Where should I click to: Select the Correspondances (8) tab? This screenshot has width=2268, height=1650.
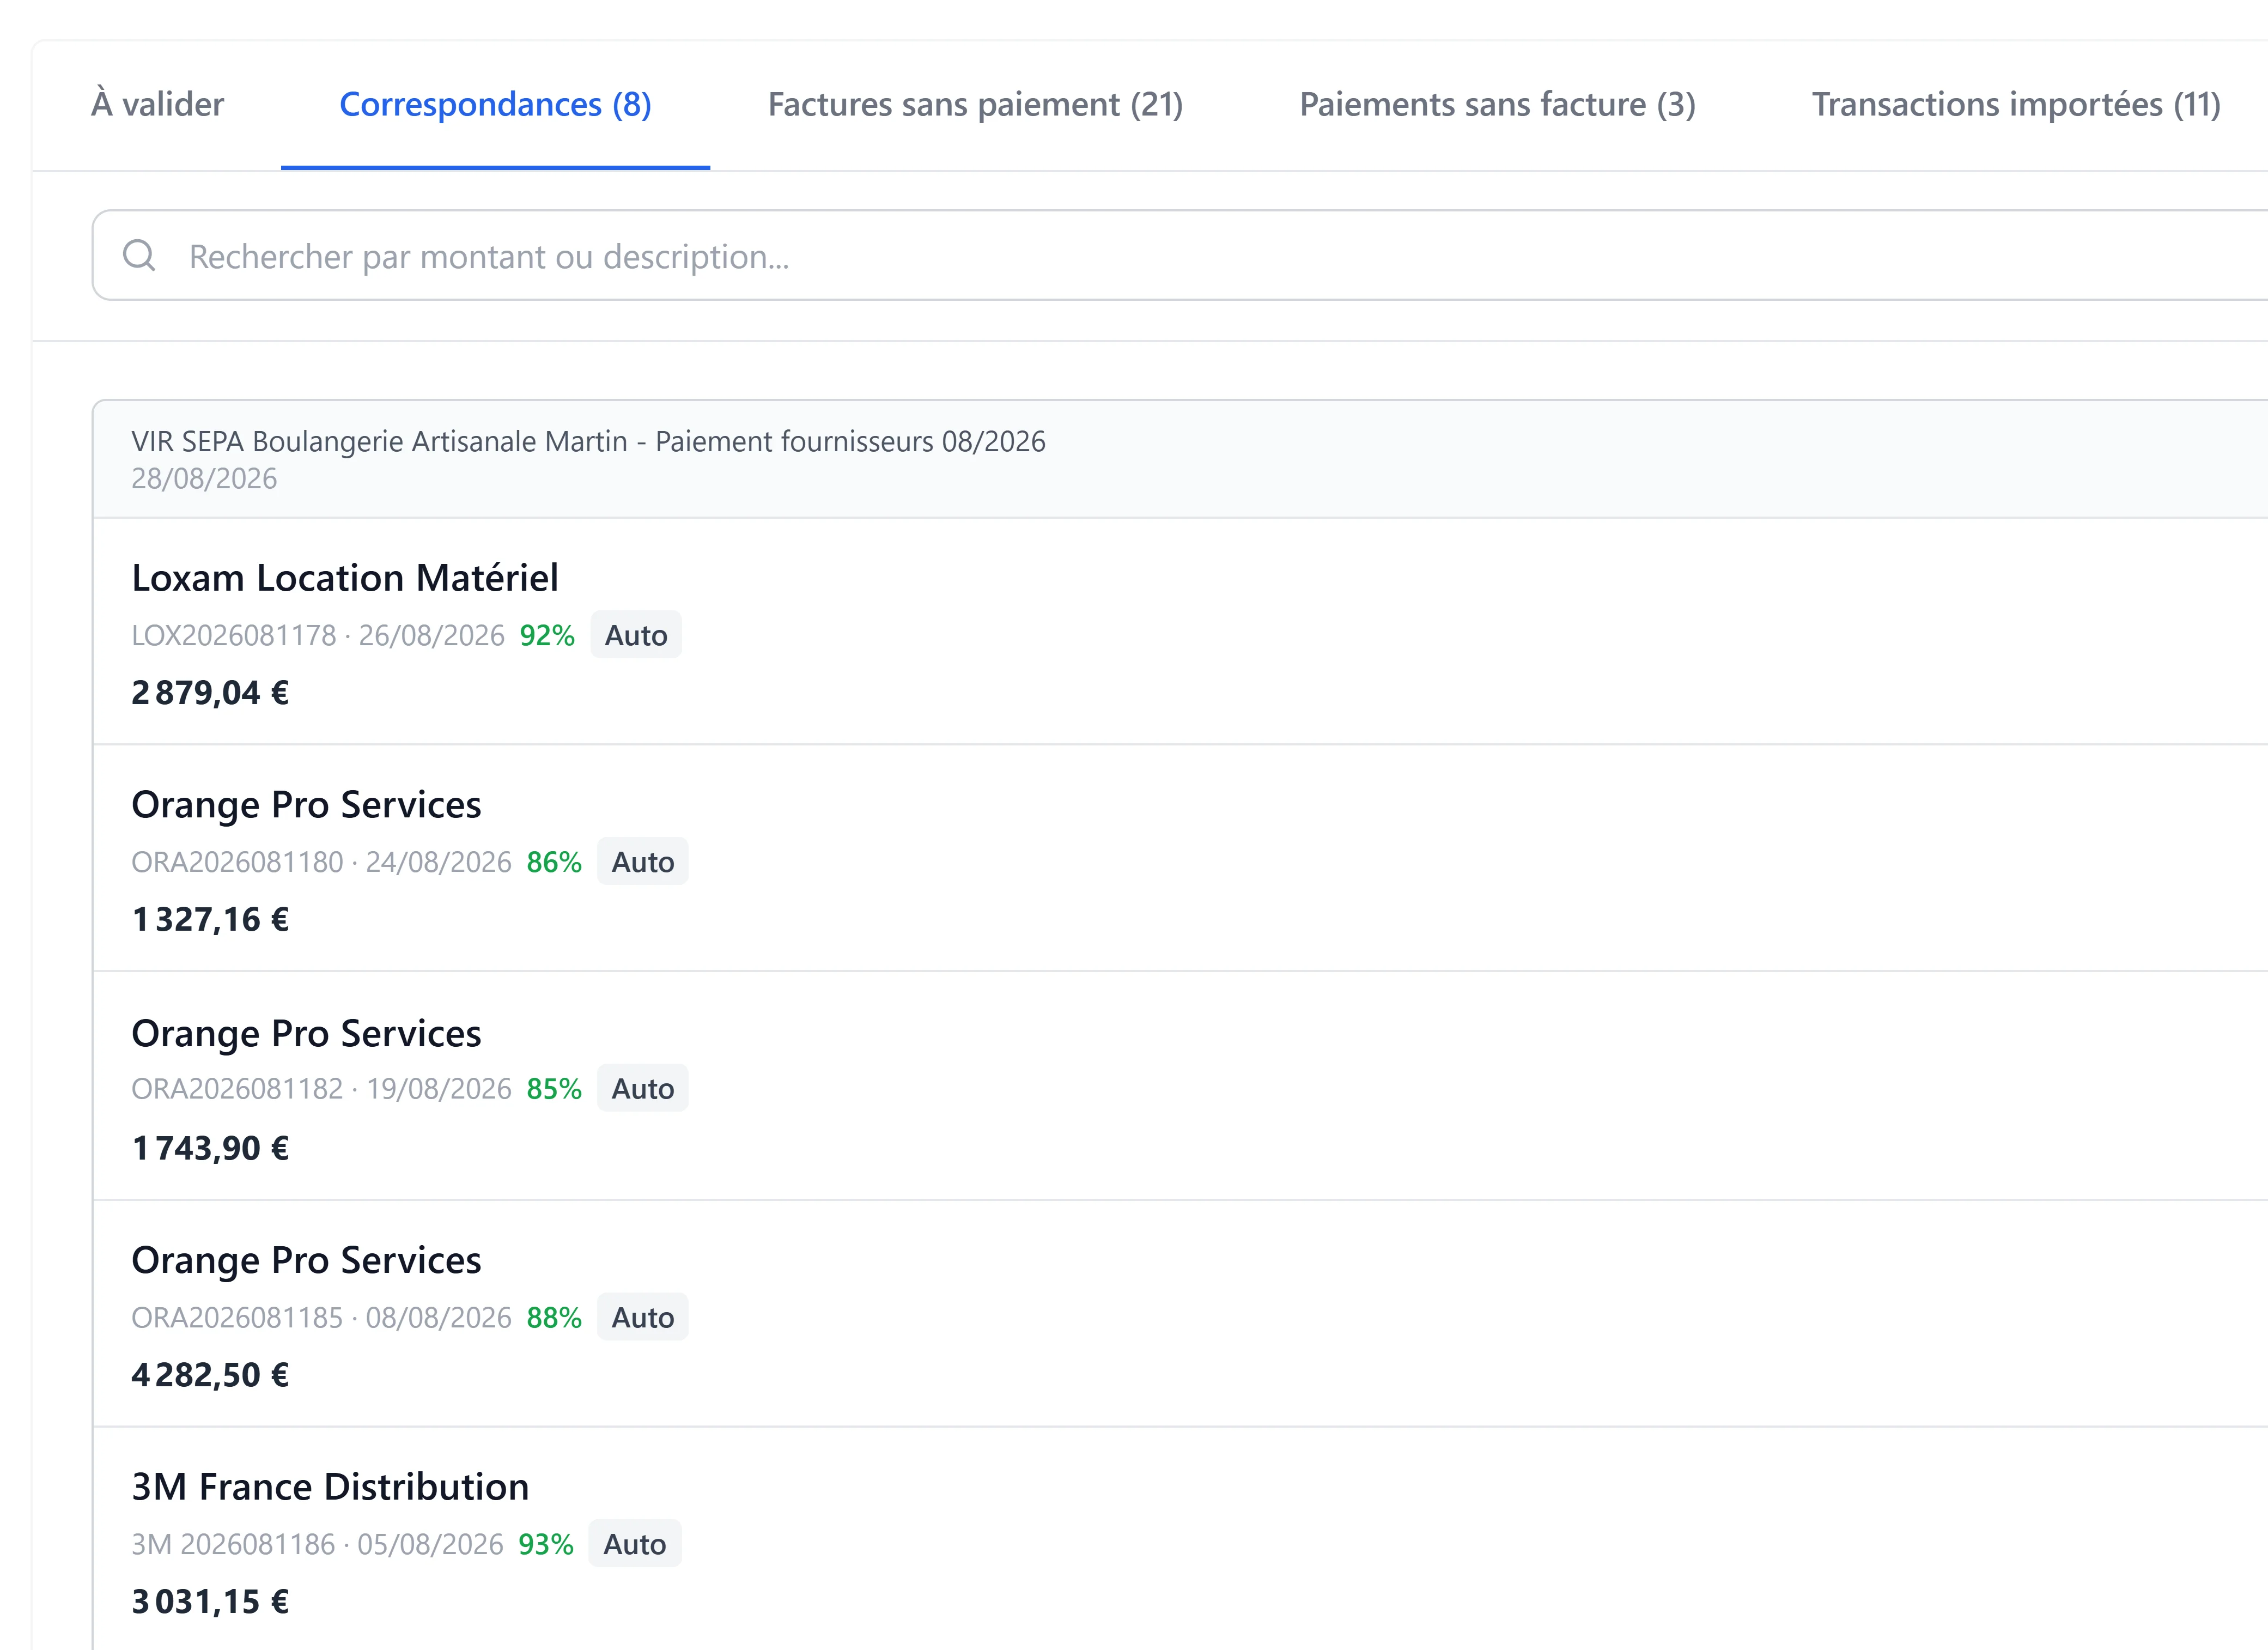click(495, 104)
